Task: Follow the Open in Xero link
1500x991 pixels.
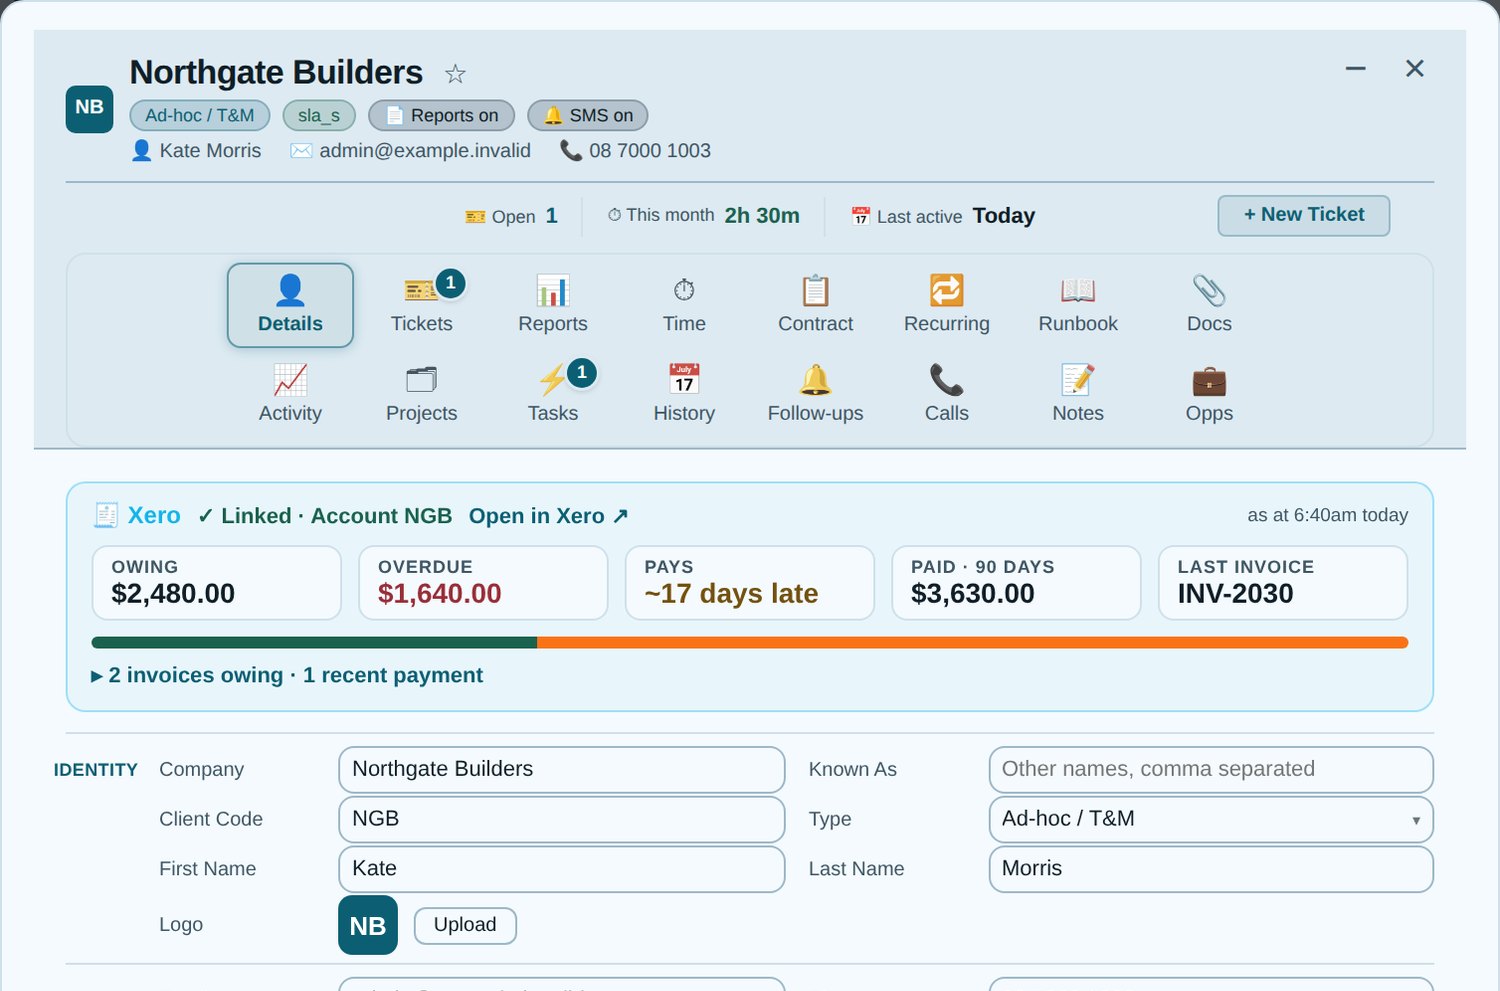Action: 549,516
